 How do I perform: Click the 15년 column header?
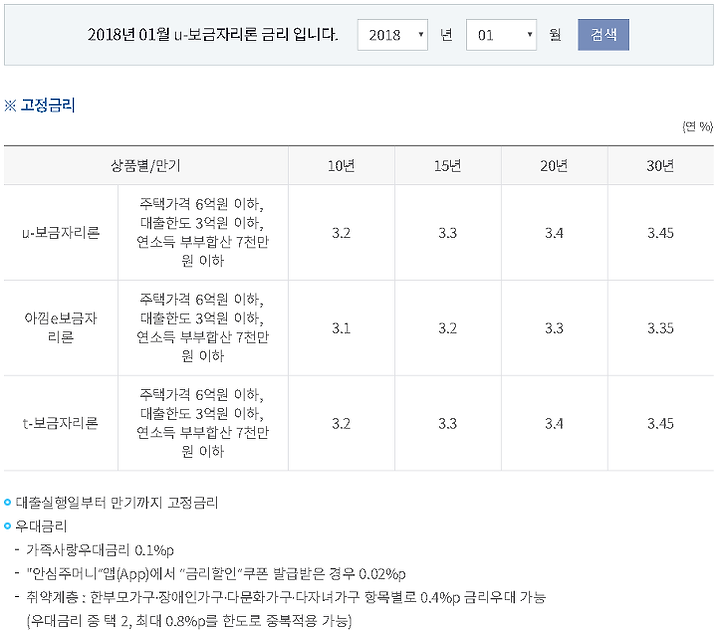point(448,166)
